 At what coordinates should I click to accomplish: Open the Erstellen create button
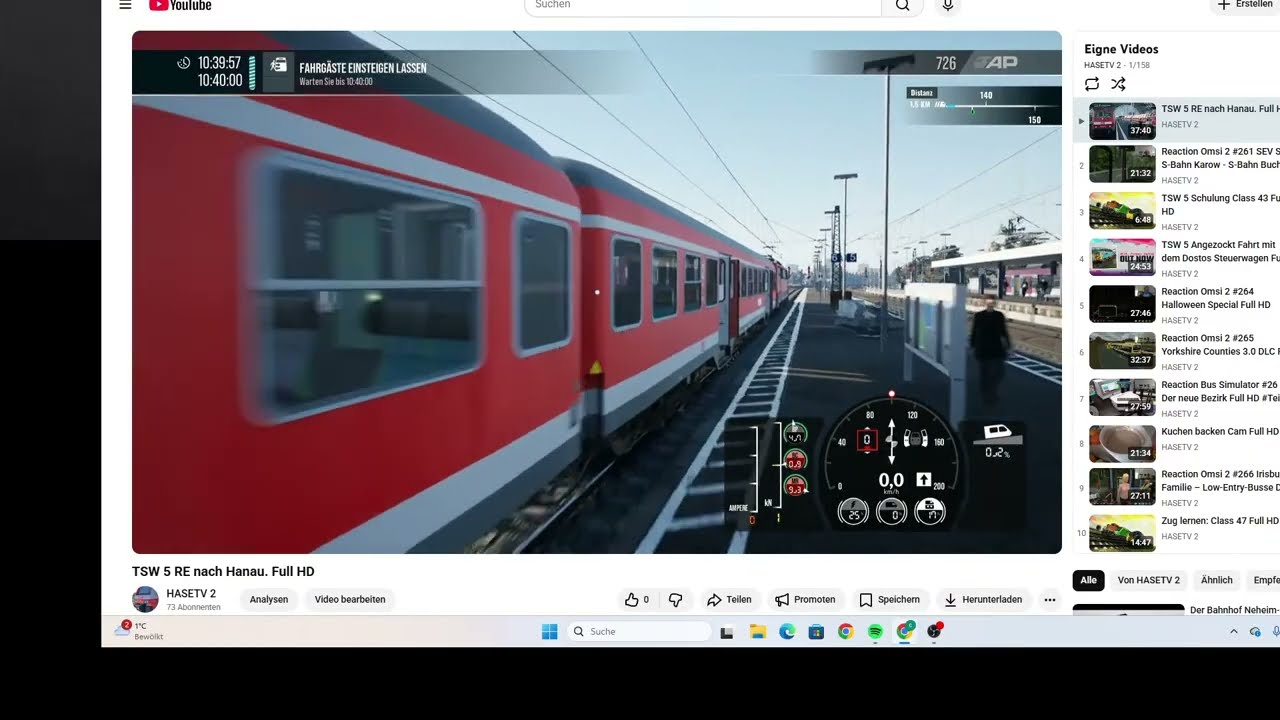click(1244, 5)
